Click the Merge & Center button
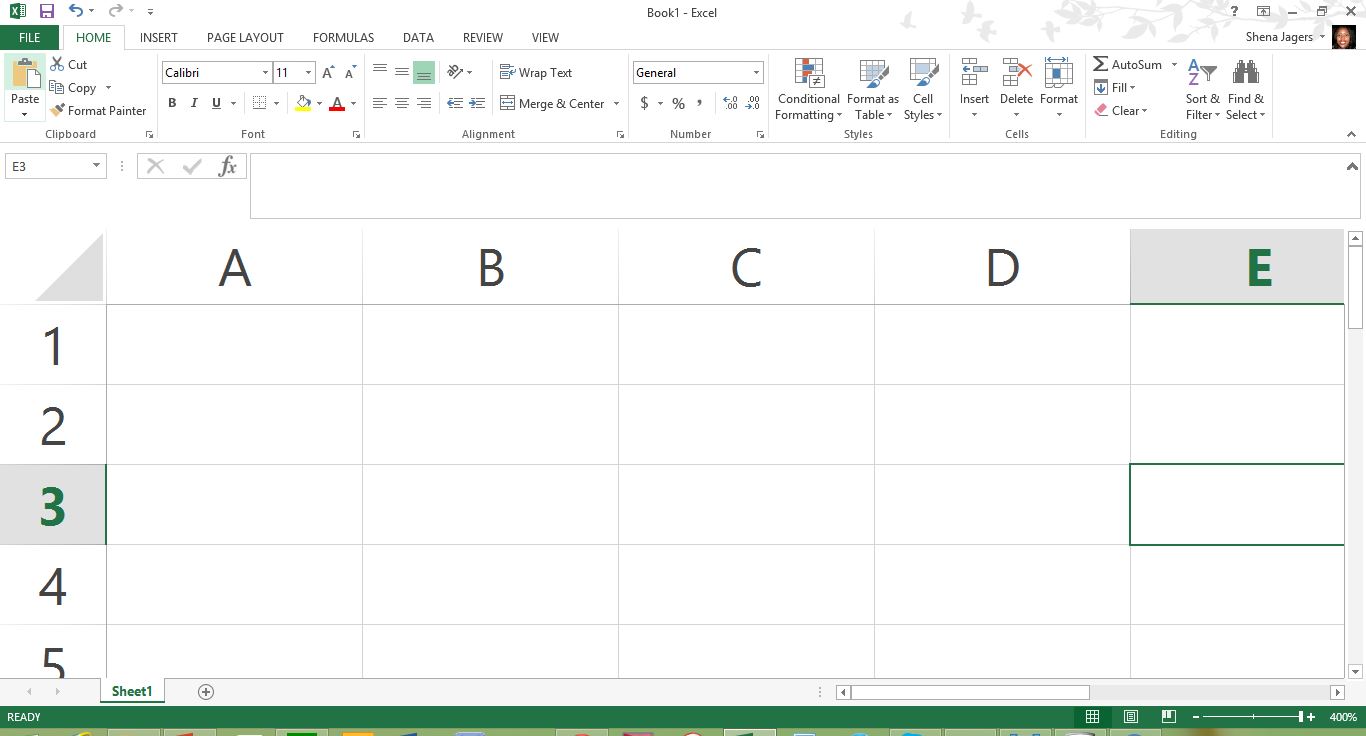 [553, 103]
